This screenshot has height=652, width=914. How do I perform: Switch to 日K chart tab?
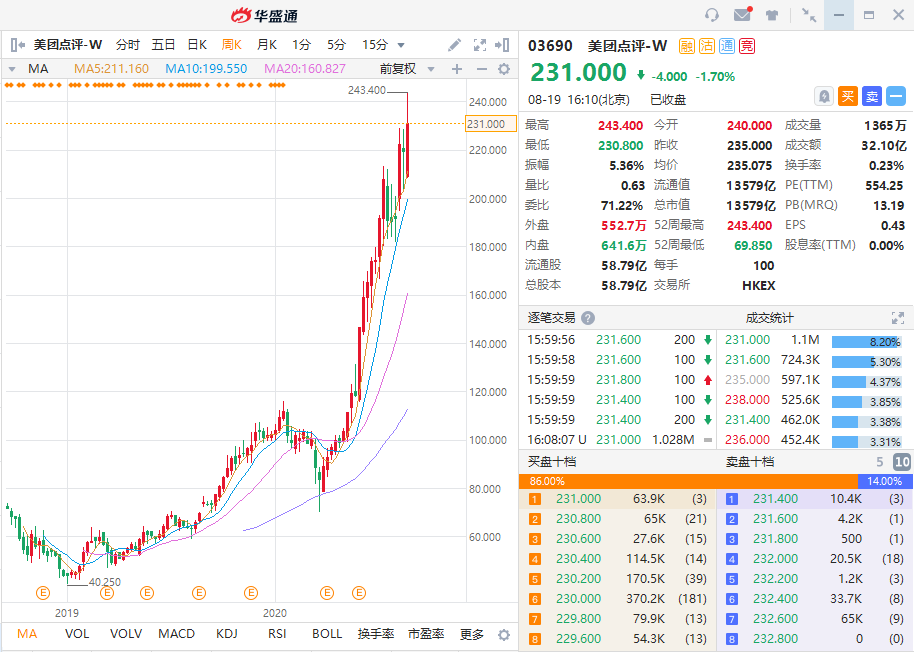tap(197, 45)
